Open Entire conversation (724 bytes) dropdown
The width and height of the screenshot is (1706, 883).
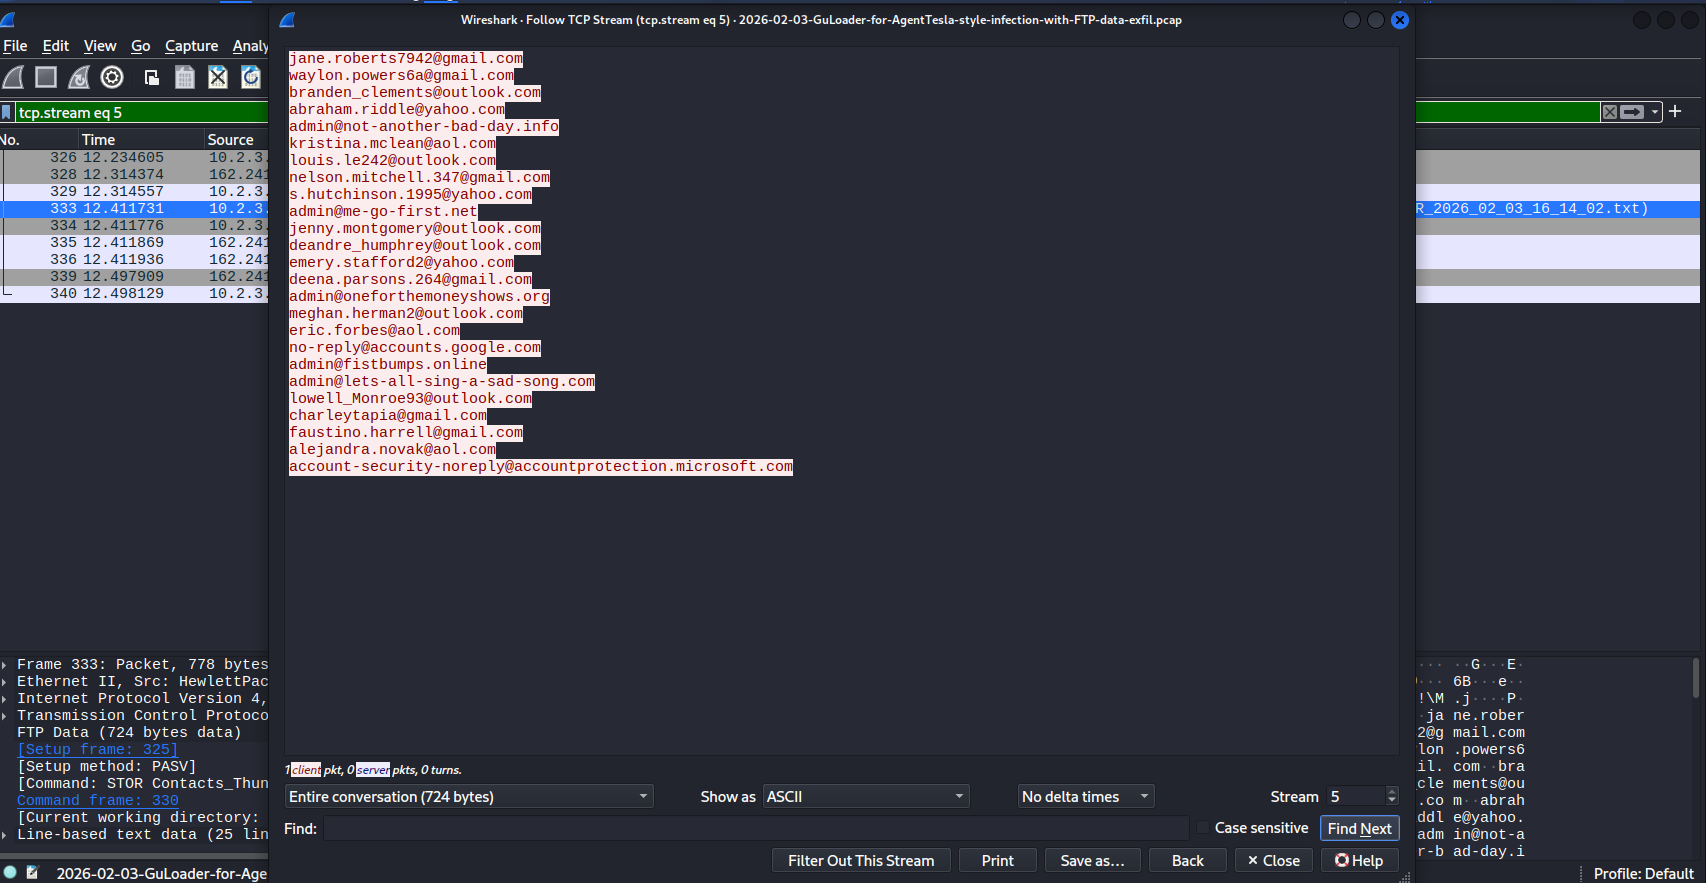tap(469, 796)
